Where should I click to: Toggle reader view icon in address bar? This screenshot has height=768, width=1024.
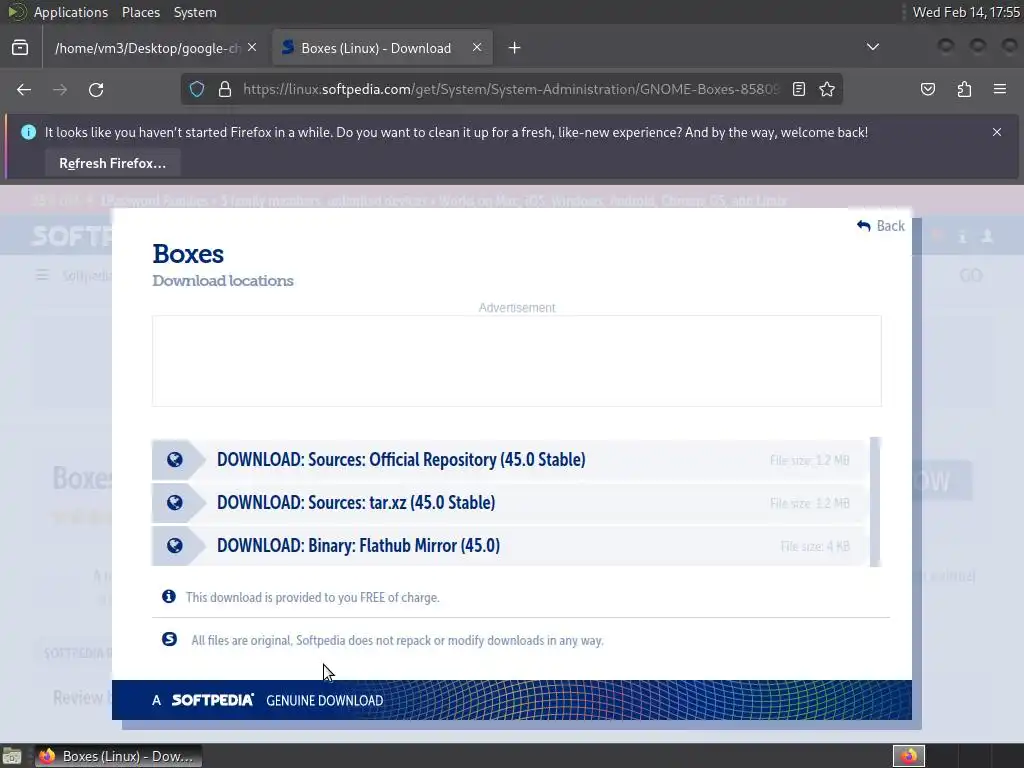799,89
